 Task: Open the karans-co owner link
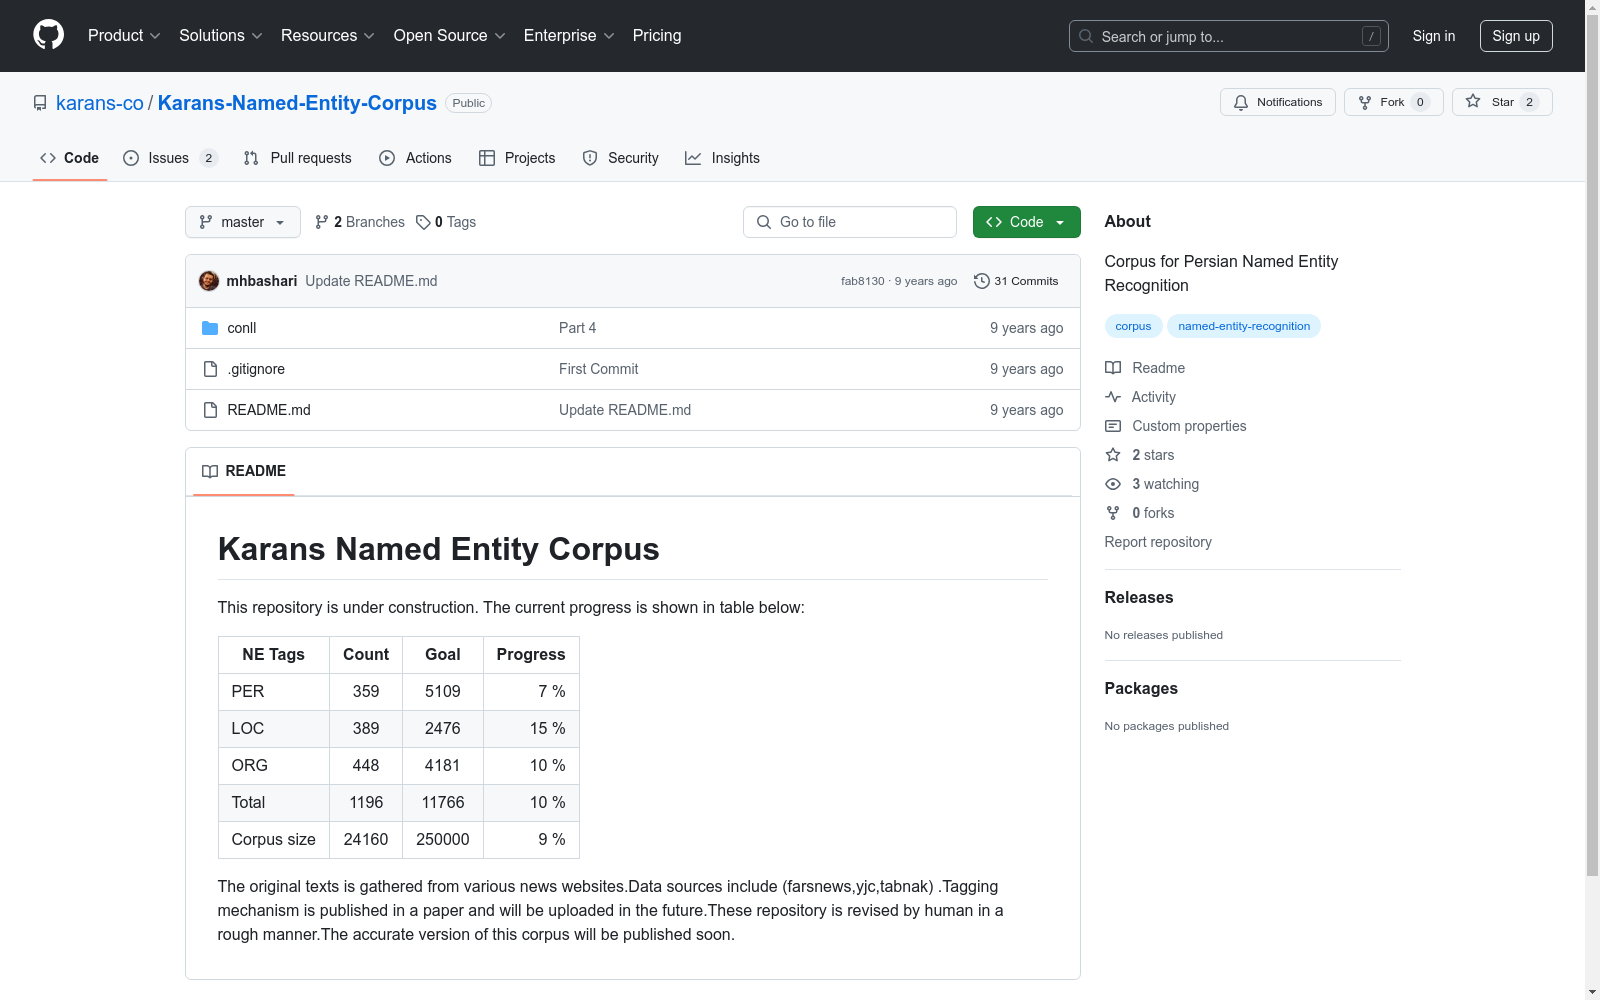pyautogui.click(x=100, y=103)
